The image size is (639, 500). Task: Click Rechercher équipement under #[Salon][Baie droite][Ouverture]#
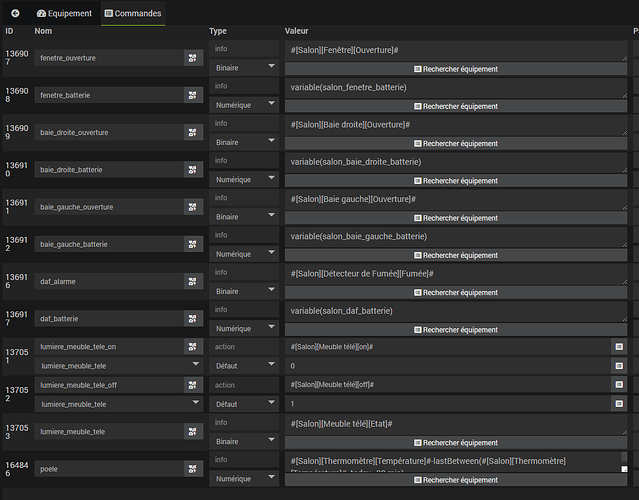pyautogui.click(x=456, y=143)
